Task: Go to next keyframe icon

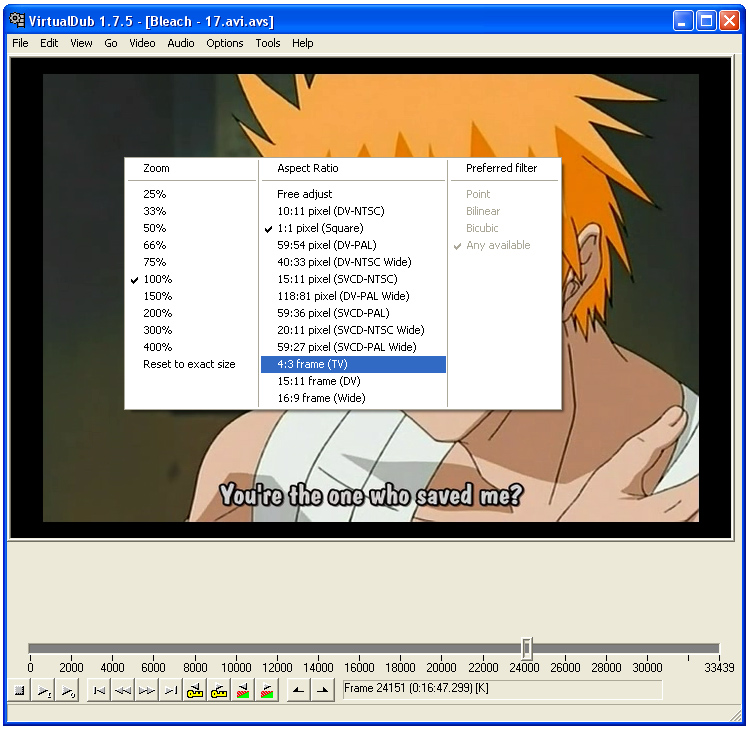Action: [x=219, y=690]
